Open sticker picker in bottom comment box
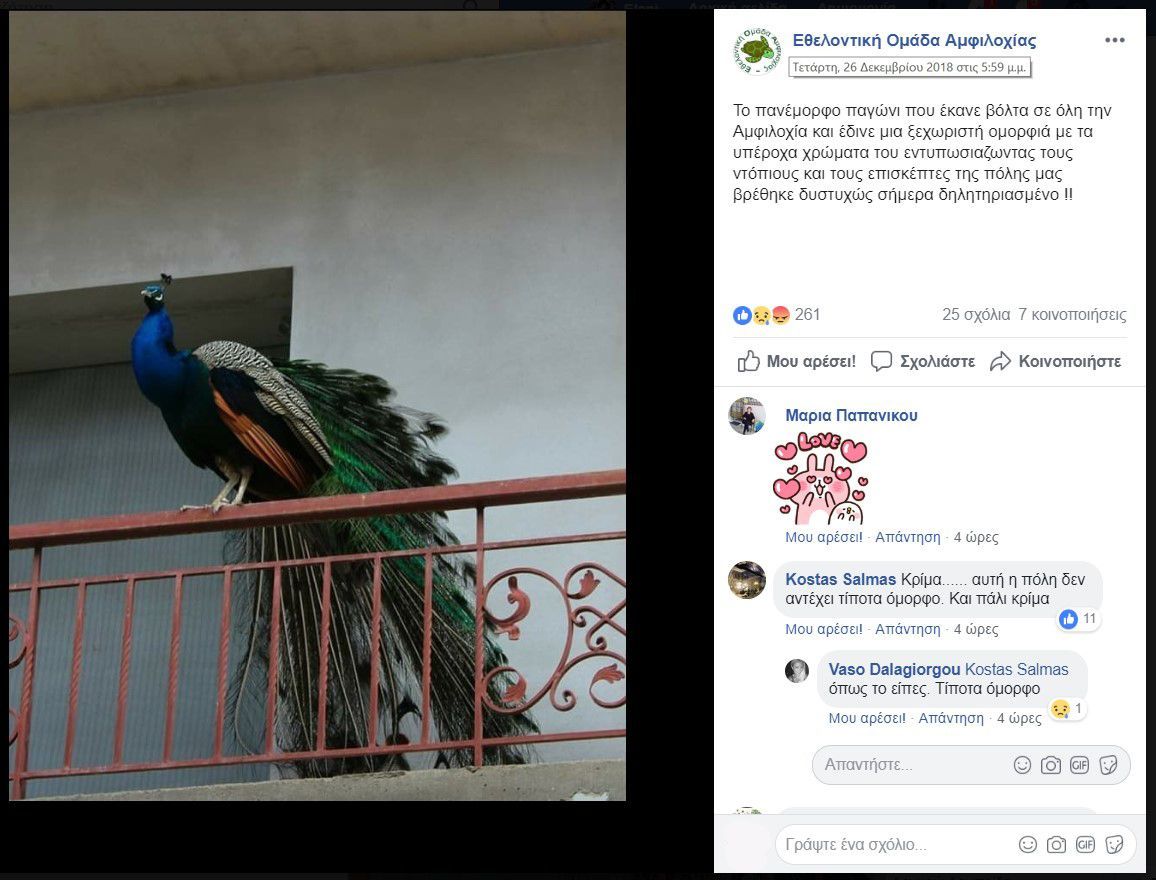Viewport: 1156px width, 880px height. point(1115,845)
